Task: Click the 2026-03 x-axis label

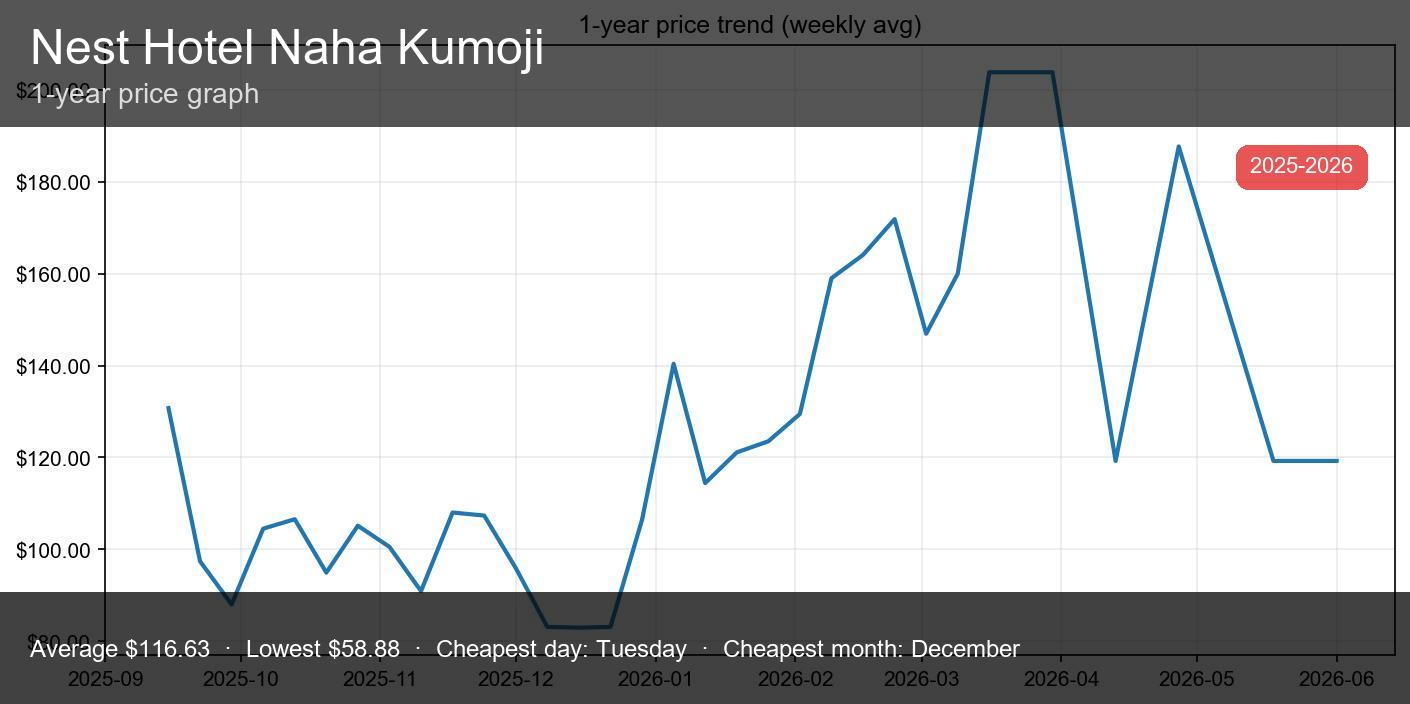Action: coord(922,679)
